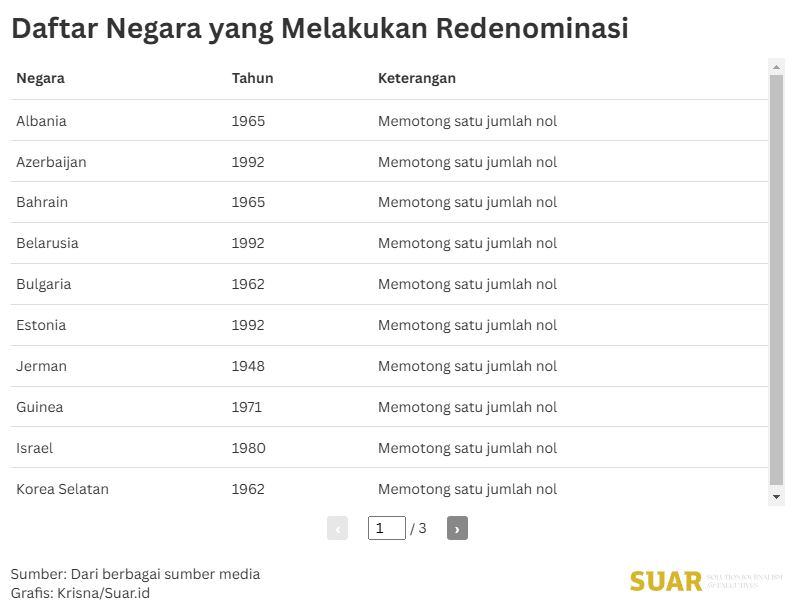Click the Israel 1980 year cell
This screenshot has width=795, height=612.
click(248, 448)
